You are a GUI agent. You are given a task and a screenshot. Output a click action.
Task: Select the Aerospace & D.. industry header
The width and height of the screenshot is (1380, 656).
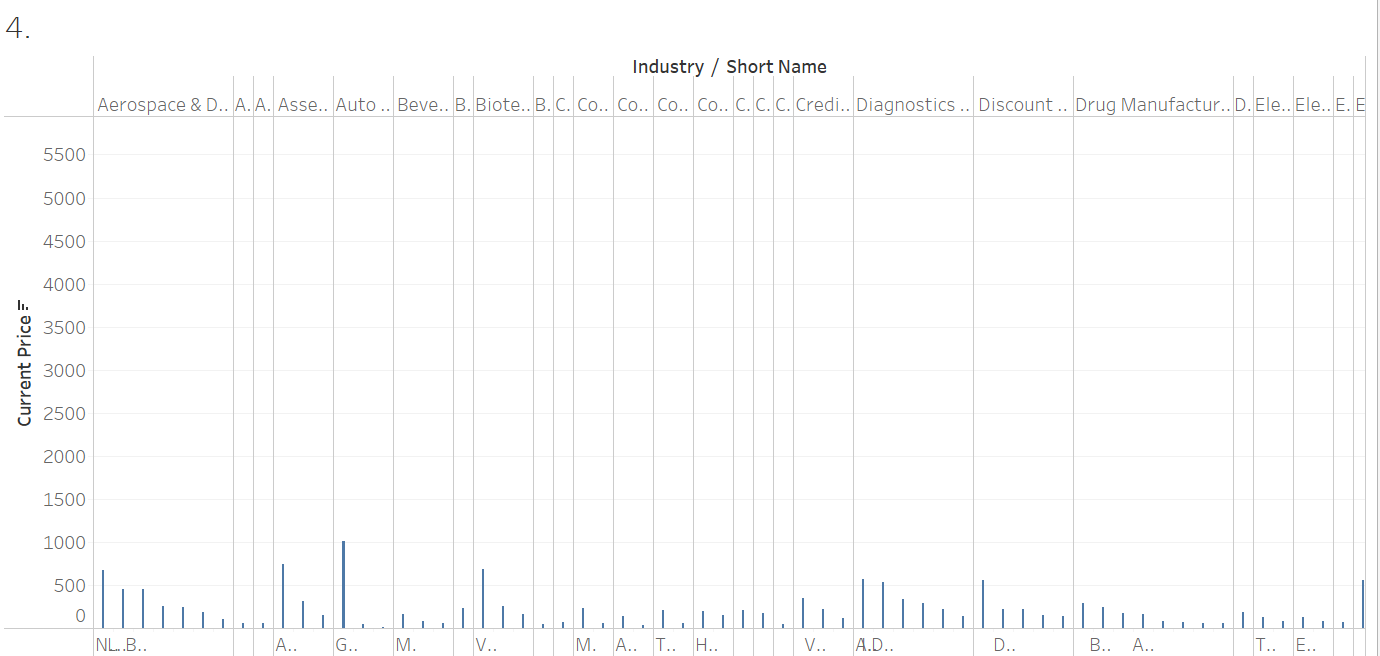[162, 105]
